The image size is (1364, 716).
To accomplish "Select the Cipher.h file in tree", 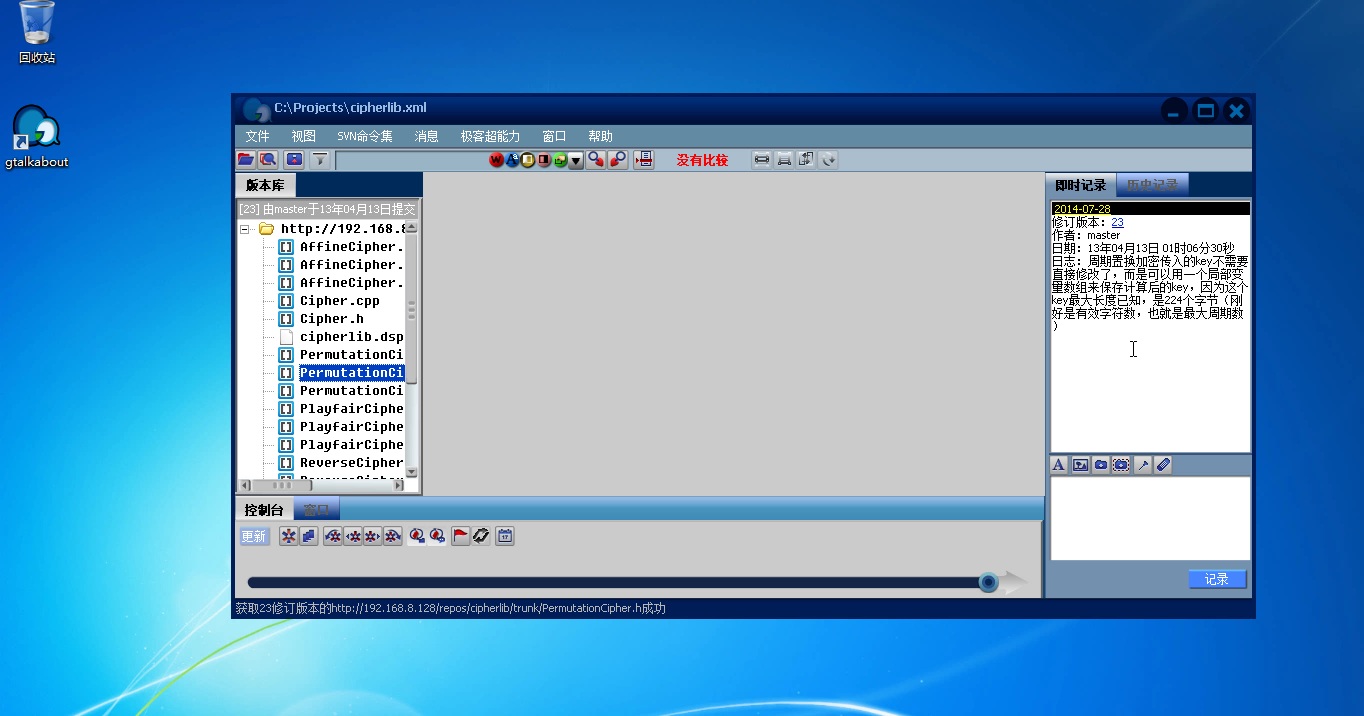I will (332, 319).
